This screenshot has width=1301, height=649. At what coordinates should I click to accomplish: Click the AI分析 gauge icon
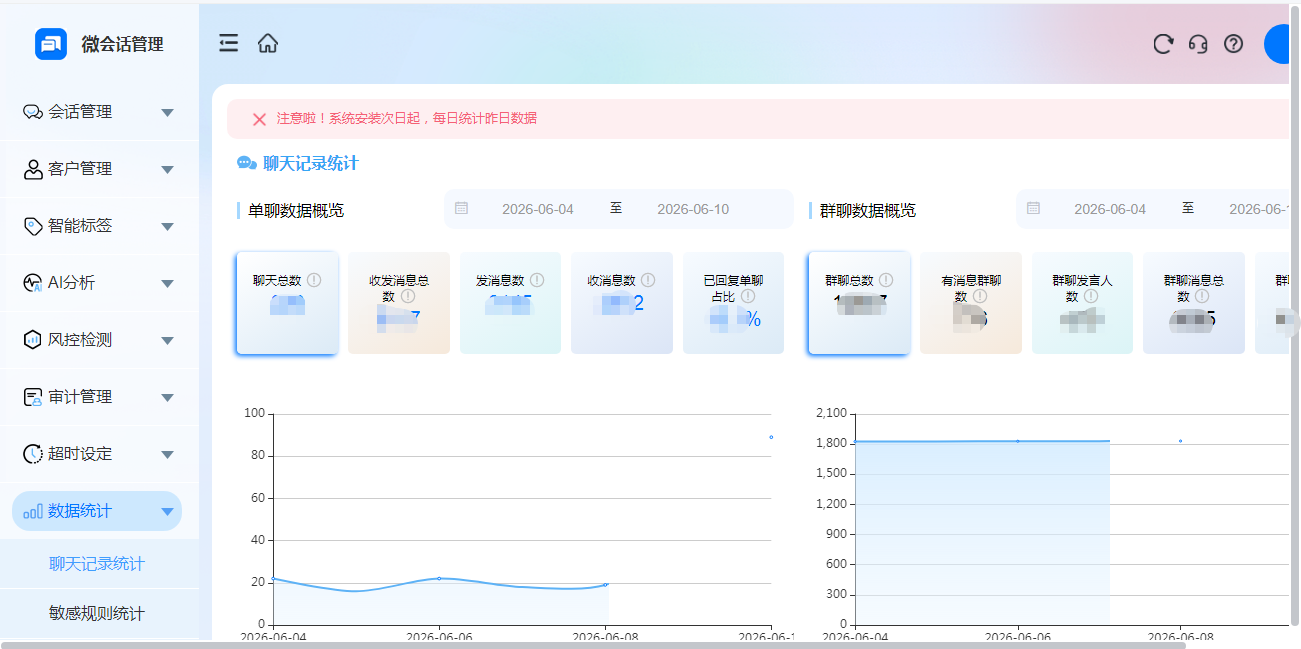point(33,283)
